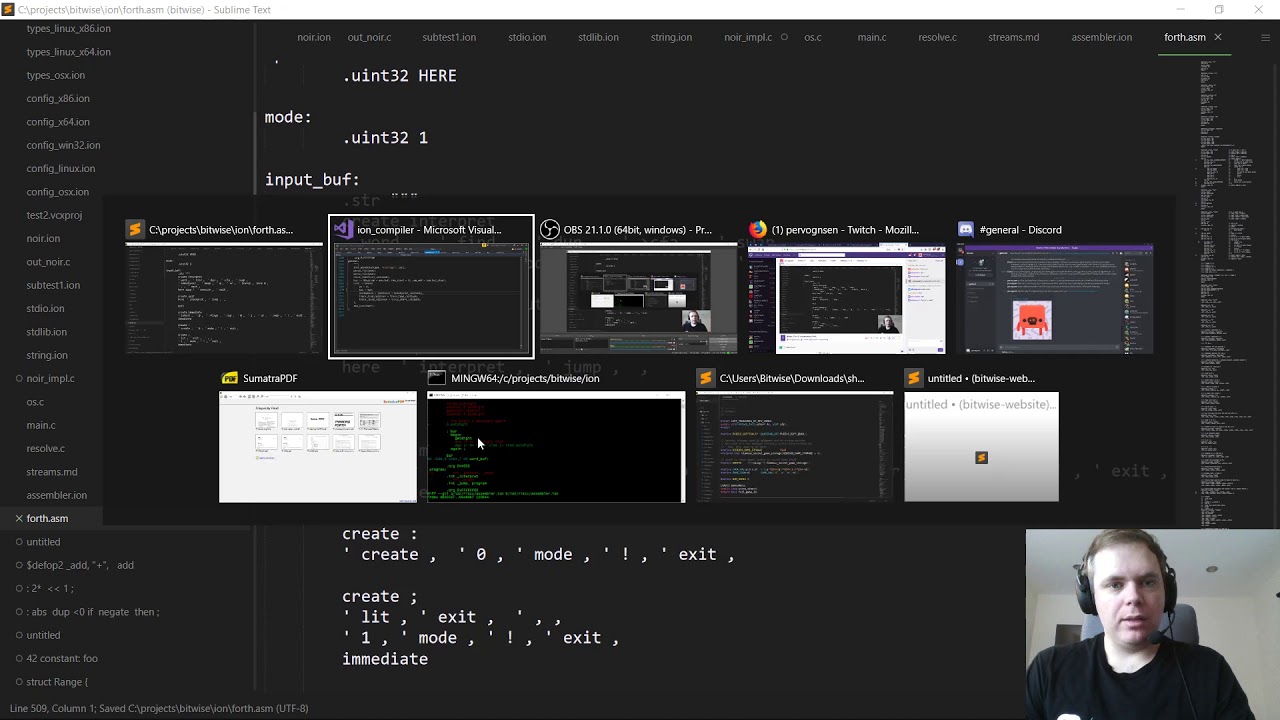Open tab list dropdown arrow

1265,37
